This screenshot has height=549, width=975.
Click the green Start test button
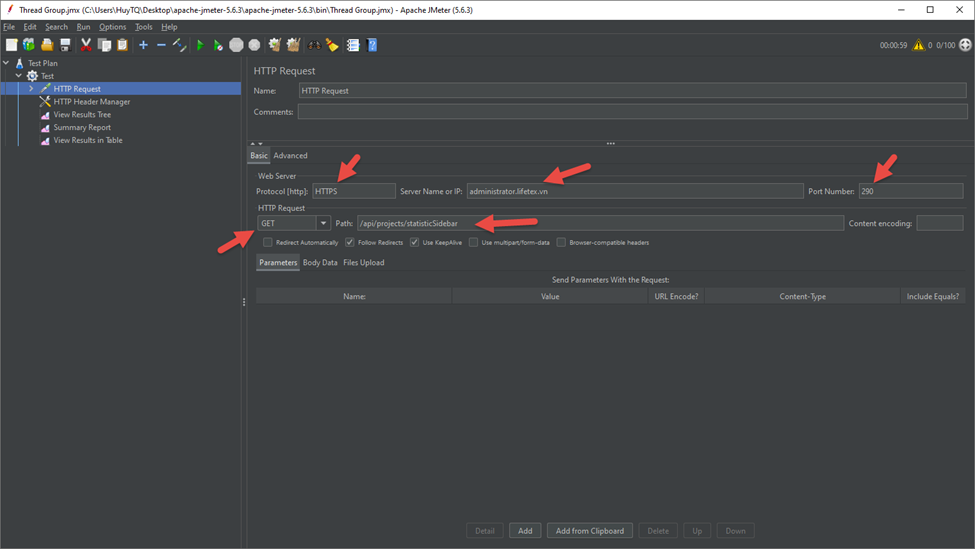200,45
